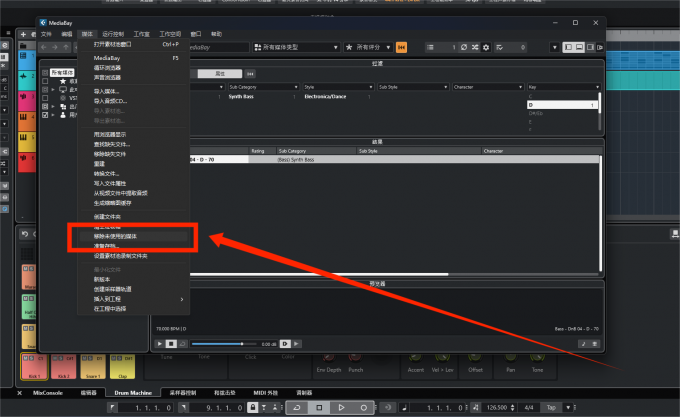Screen dimensions: 680x417
Task: Click the results list count icon in toolbar
Action: click(x=430, y=47)
